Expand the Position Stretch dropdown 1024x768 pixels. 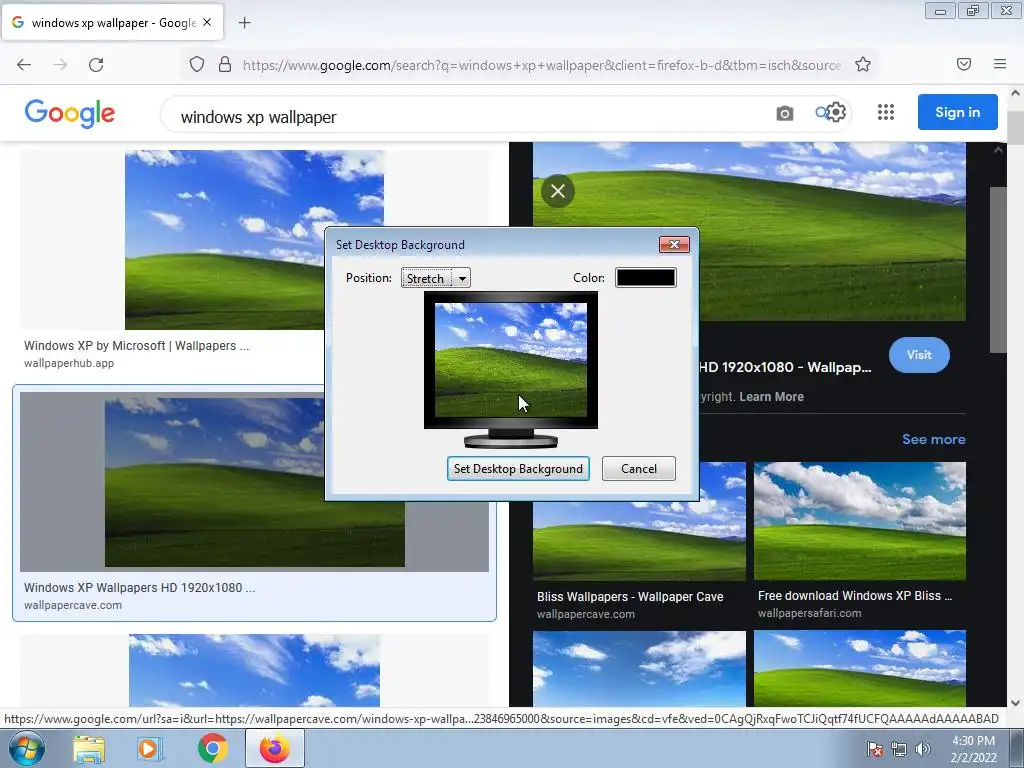[436, 278]
